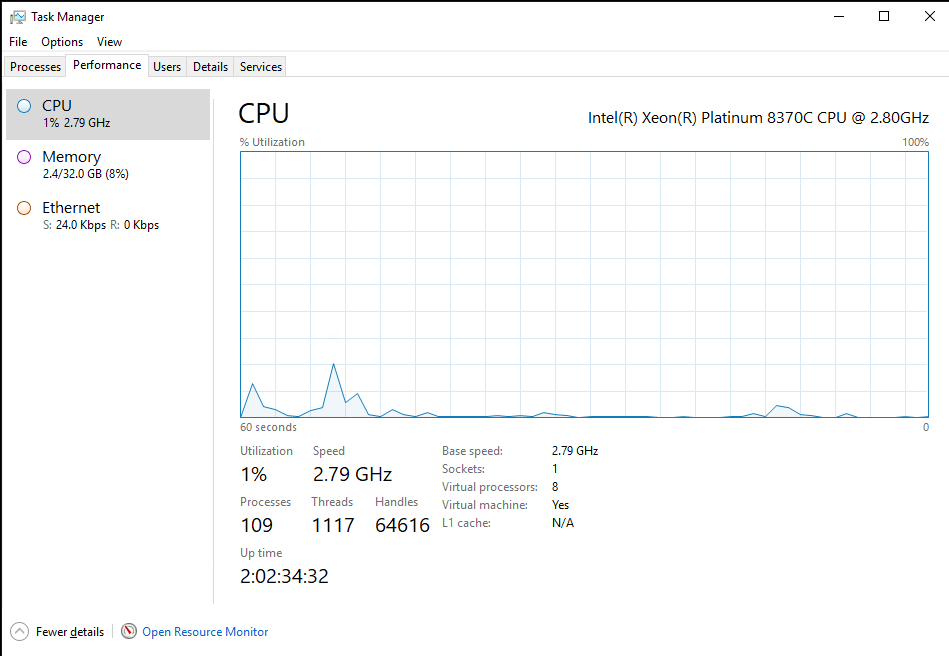949x656 pixels.
Task: Open Resource Monitor link
Action: coord(205,632)
